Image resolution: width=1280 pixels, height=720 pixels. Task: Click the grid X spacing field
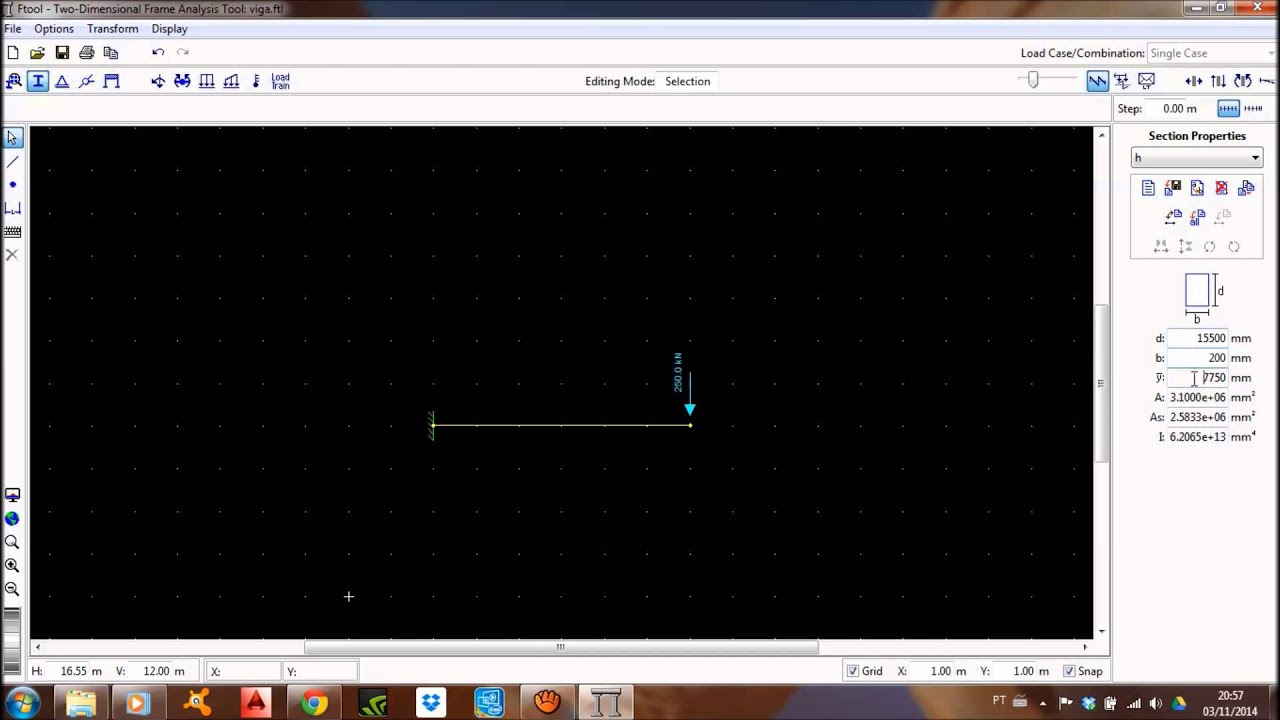(x=941, y=671)
